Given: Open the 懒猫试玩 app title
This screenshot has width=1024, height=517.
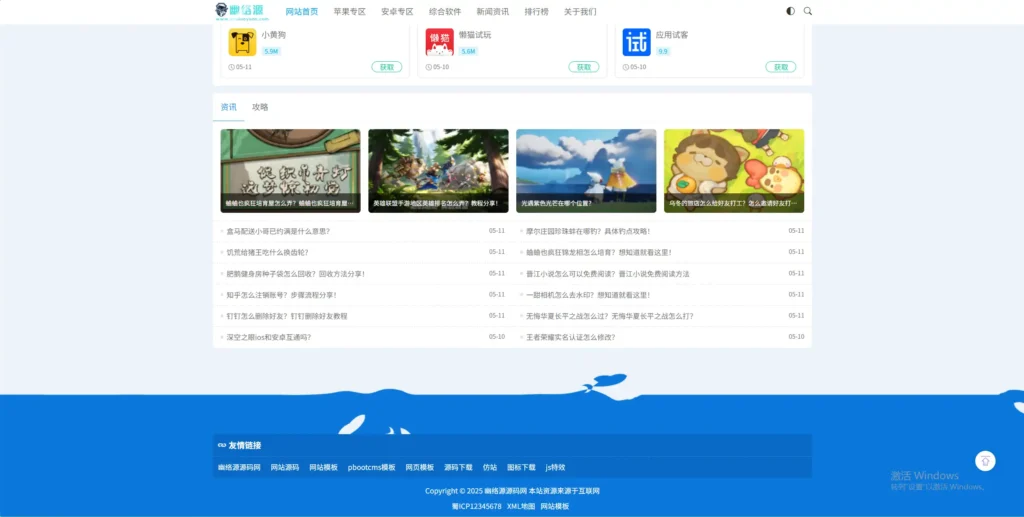Looking at the screenshot, I should coord(475,35).
